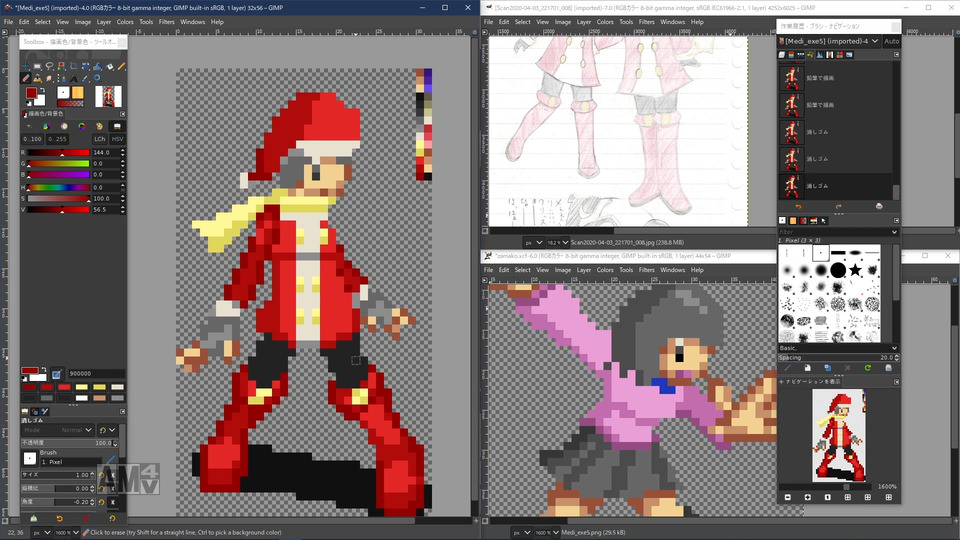Reset all tool options to defaults
960x540 pixels.
[x=112, y=518]
